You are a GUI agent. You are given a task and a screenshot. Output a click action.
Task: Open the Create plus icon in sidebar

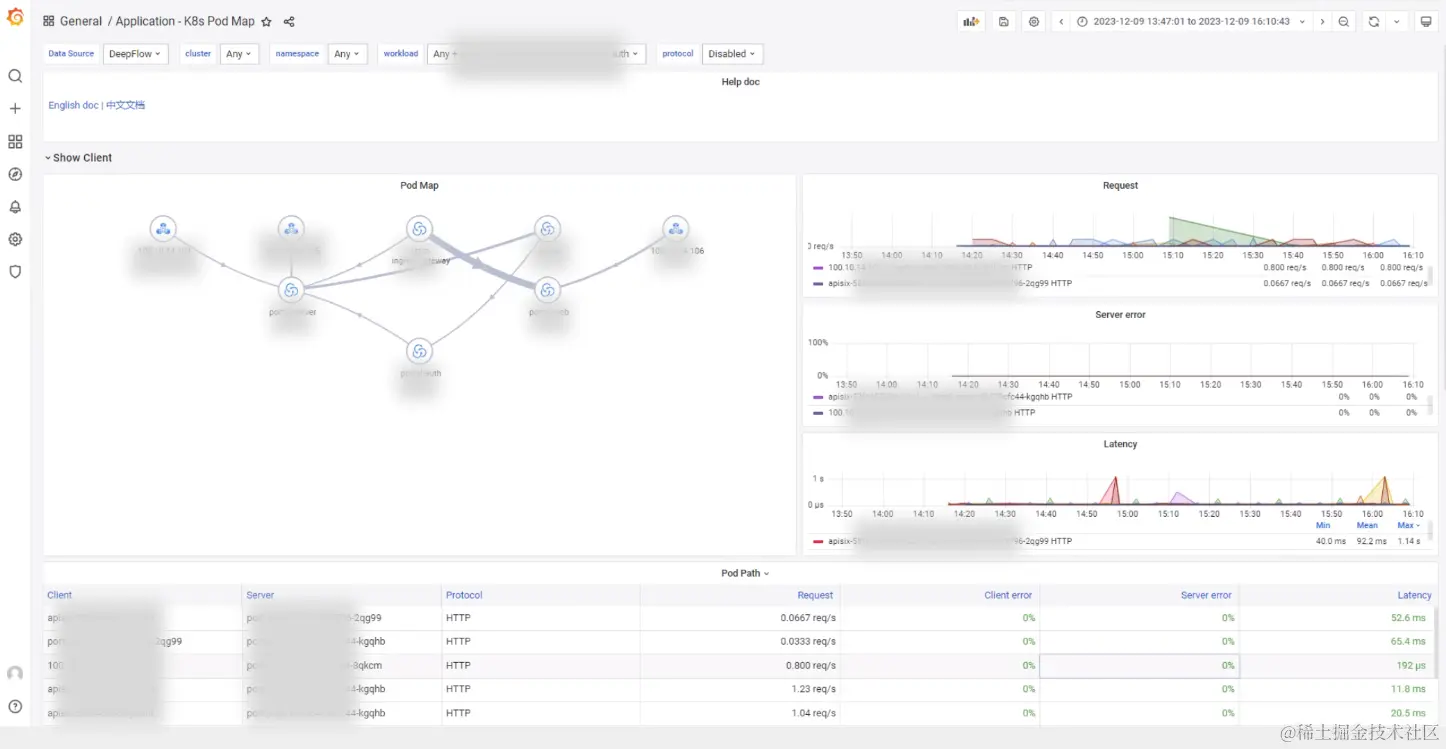click(15, 109)
